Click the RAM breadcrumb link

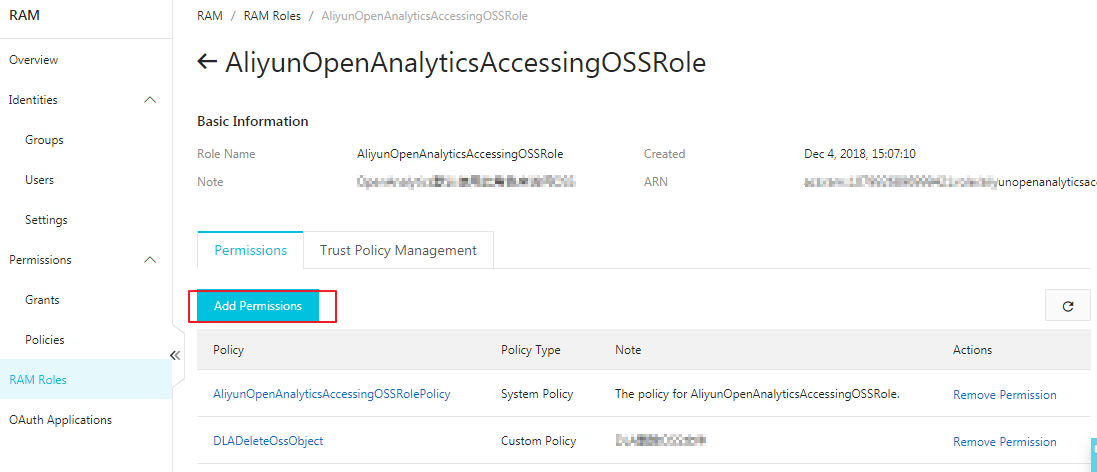[210, 15]
